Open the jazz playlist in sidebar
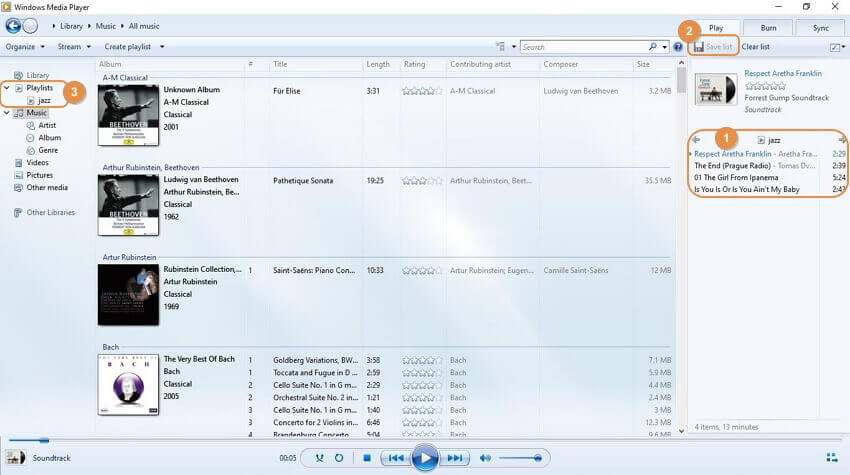Screen dimensions: 850x475 point(44,100)
